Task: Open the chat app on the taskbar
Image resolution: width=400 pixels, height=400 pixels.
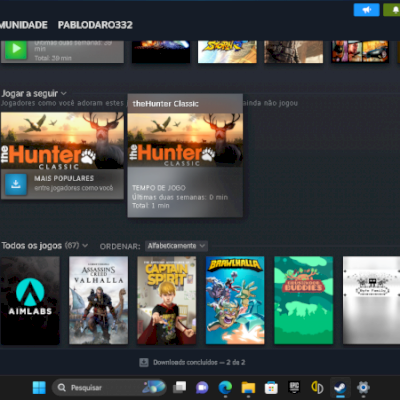Action: coord(202,387)
